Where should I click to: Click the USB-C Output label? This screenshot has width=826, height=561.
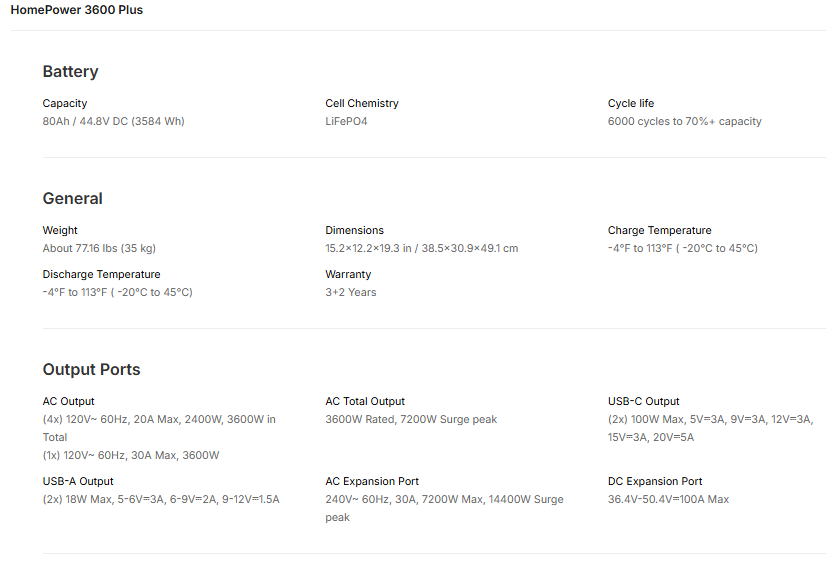[x=643, y=401]
